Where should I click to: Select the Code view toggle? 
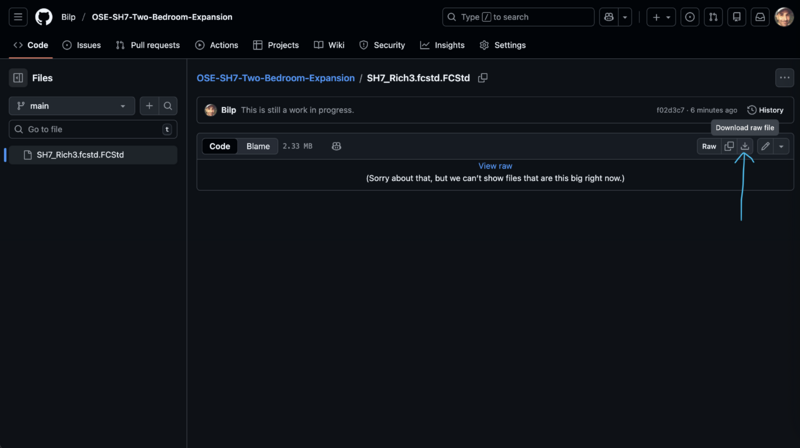(x=220, y=146)
